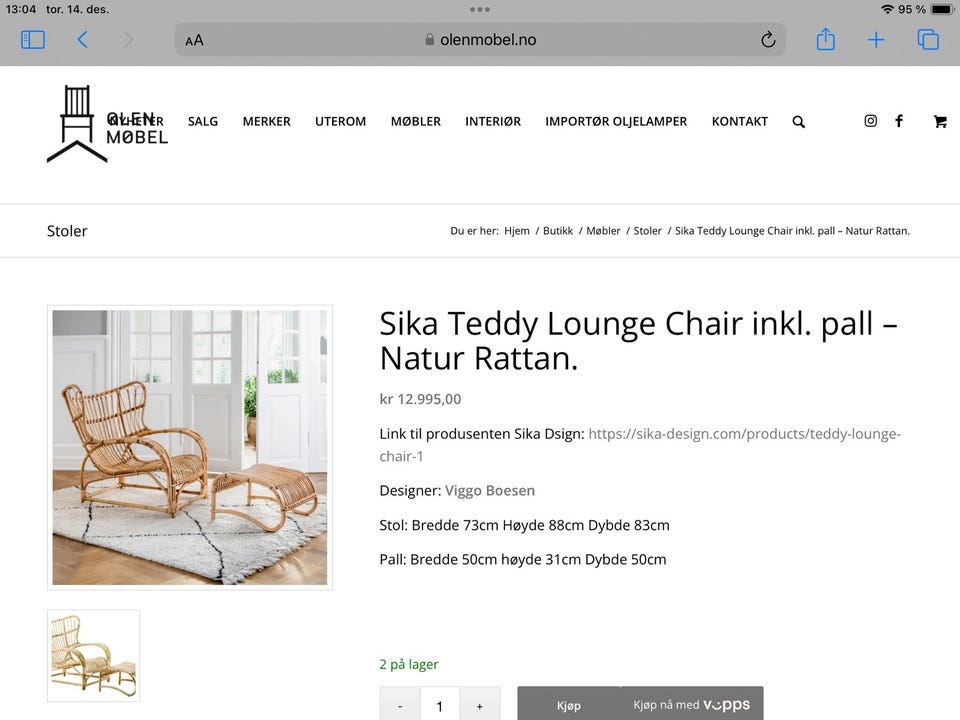Open the MØBLER navigation menu
Screen dimensions: 960x720
pos(416,121)
